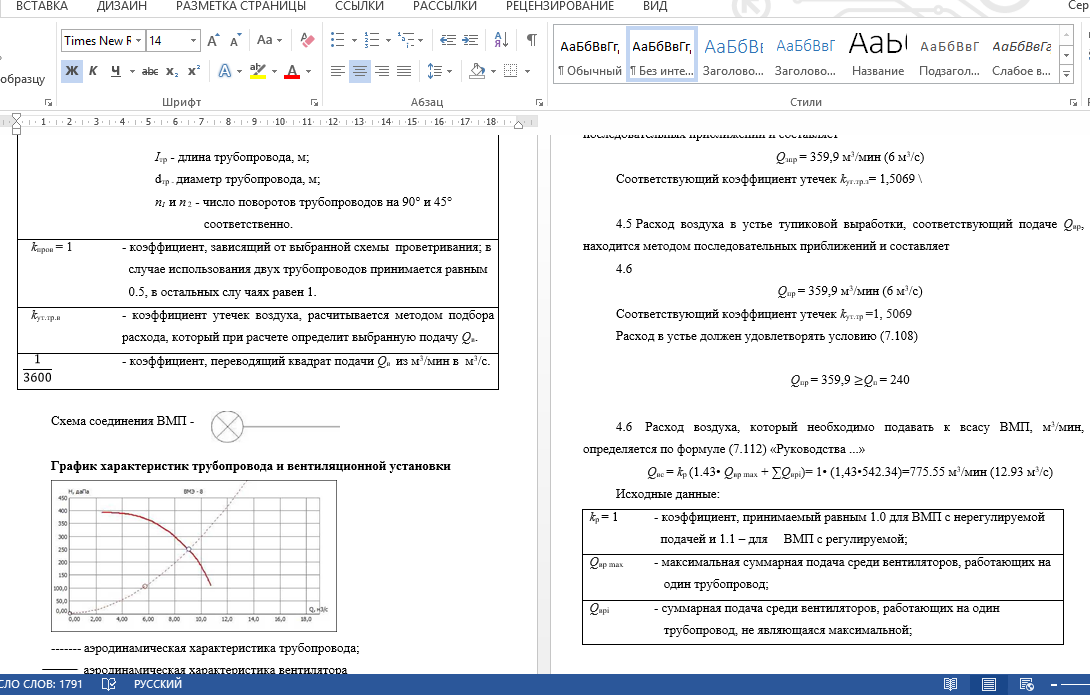Increase paragraph indent
Viewport: 1090px width, 695px height.
[x=470, y=40]
